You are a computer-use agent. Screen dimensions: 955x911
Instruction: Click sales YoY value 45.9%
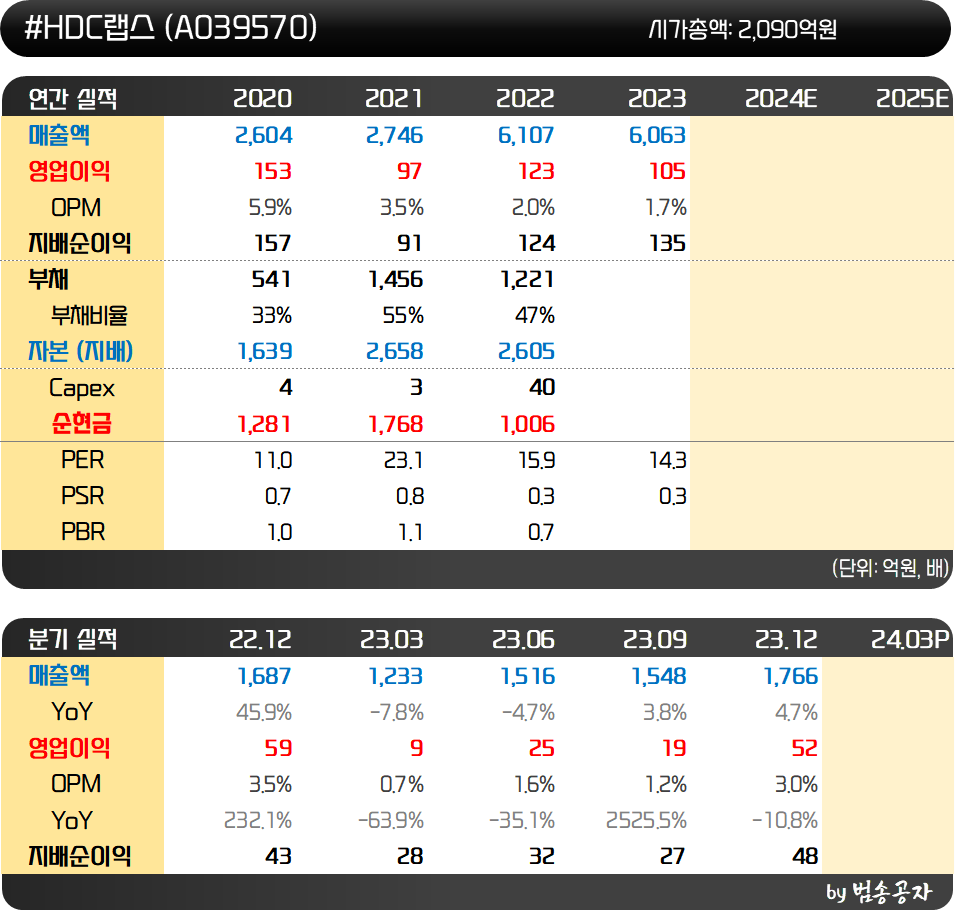(264, 712)
